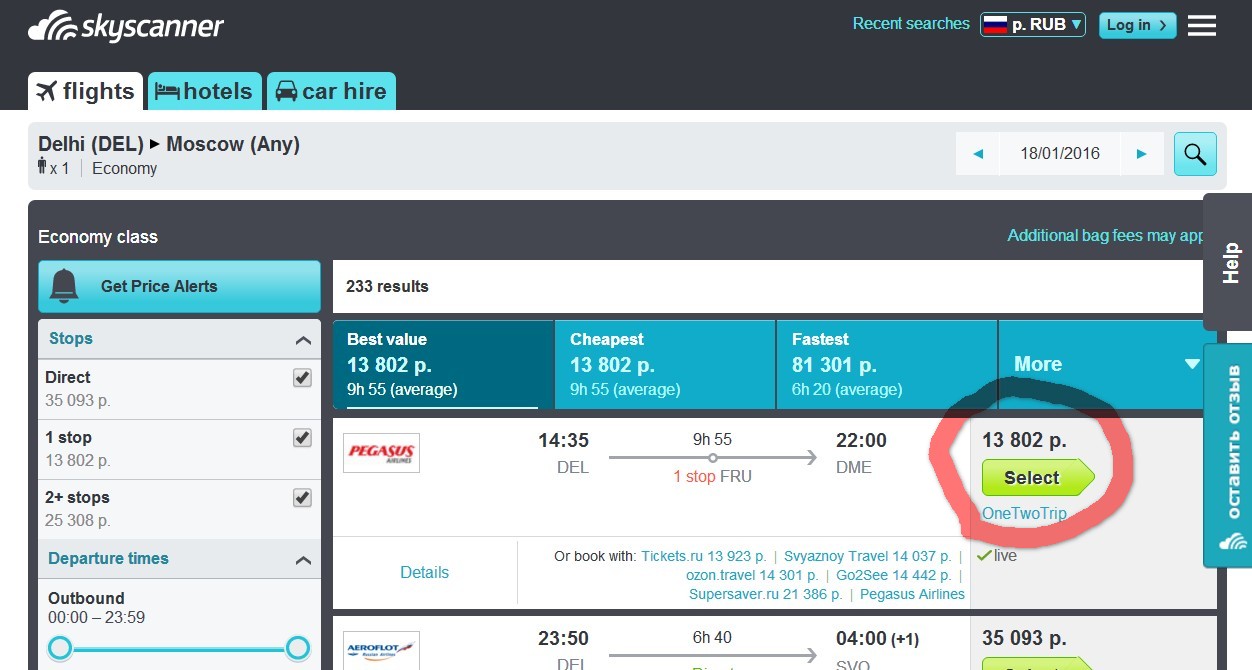This screenshot has height=670, width=1252.
Task: Uncheck the Direct flights checkbox
Action: (x=302, y=378)
